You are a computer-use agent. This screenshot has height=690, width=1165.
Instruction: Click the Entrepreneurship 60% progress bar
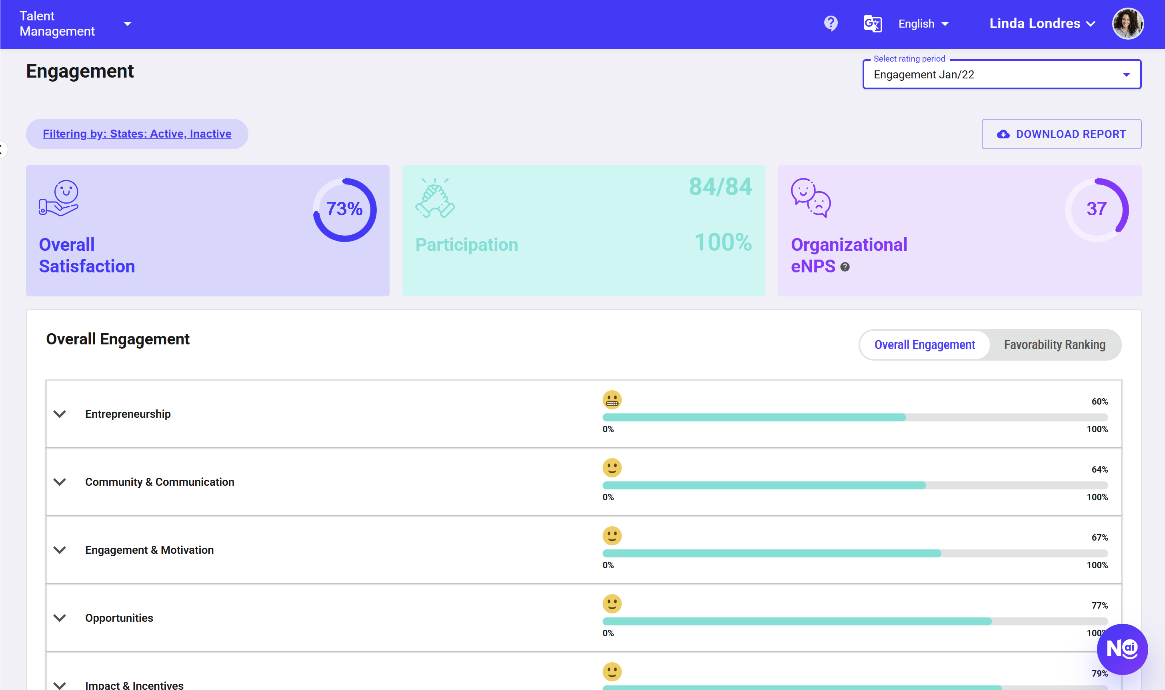coord(855,417)
